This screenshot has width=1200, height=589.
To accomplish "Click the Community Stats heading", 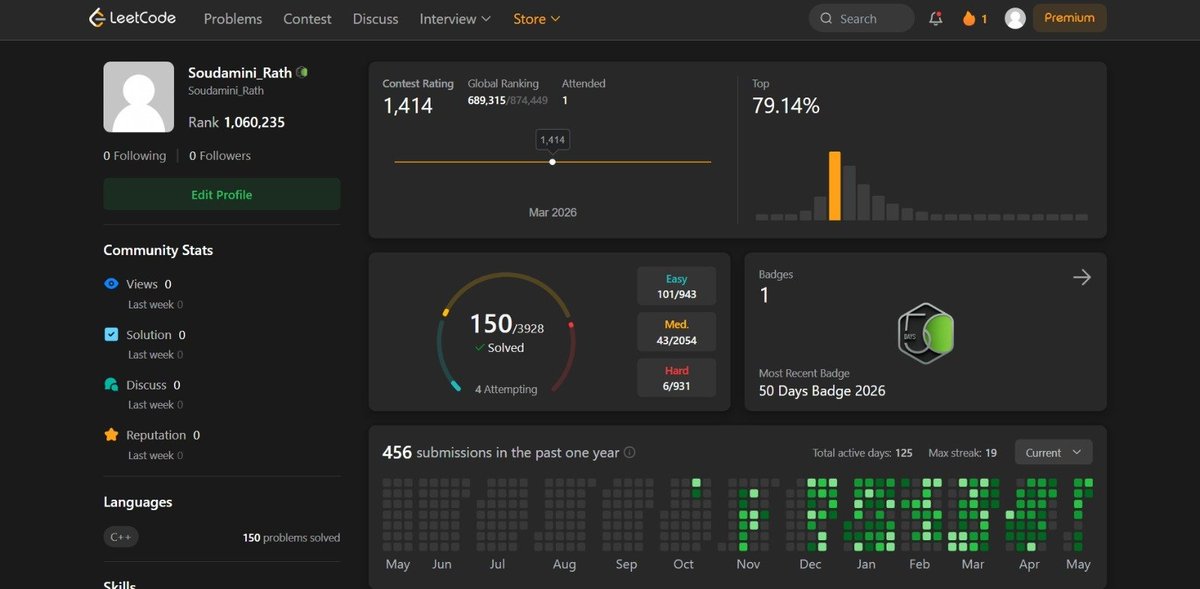I will (158, 250).
